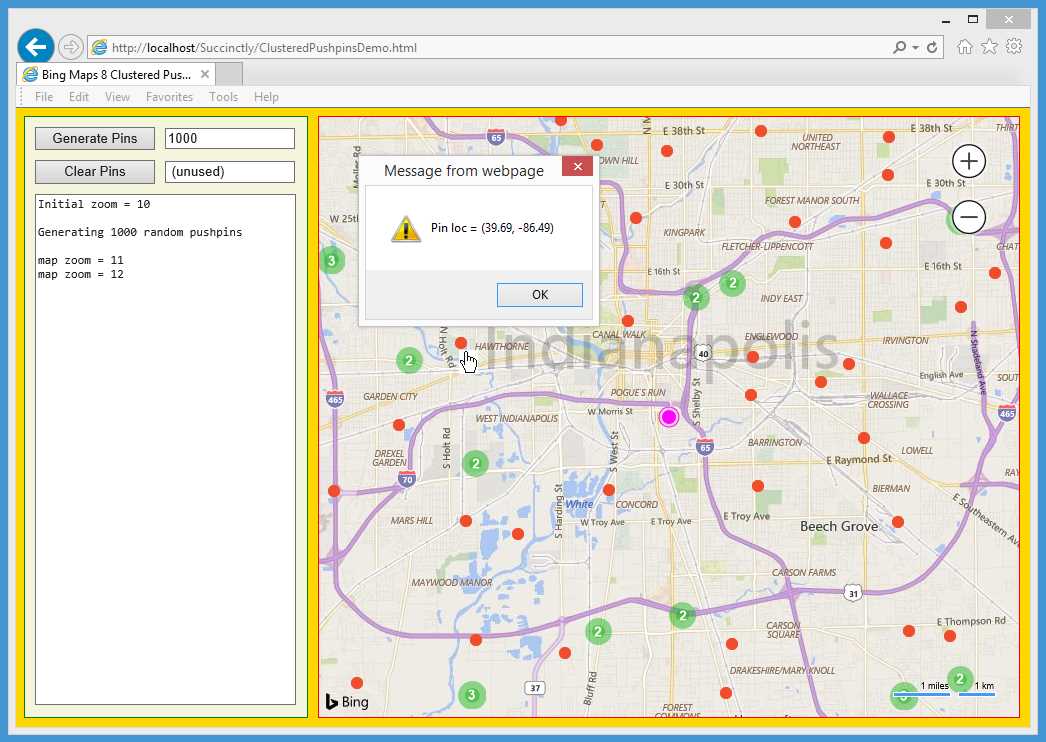Click the page URL in the address bar

coord(264,47)
